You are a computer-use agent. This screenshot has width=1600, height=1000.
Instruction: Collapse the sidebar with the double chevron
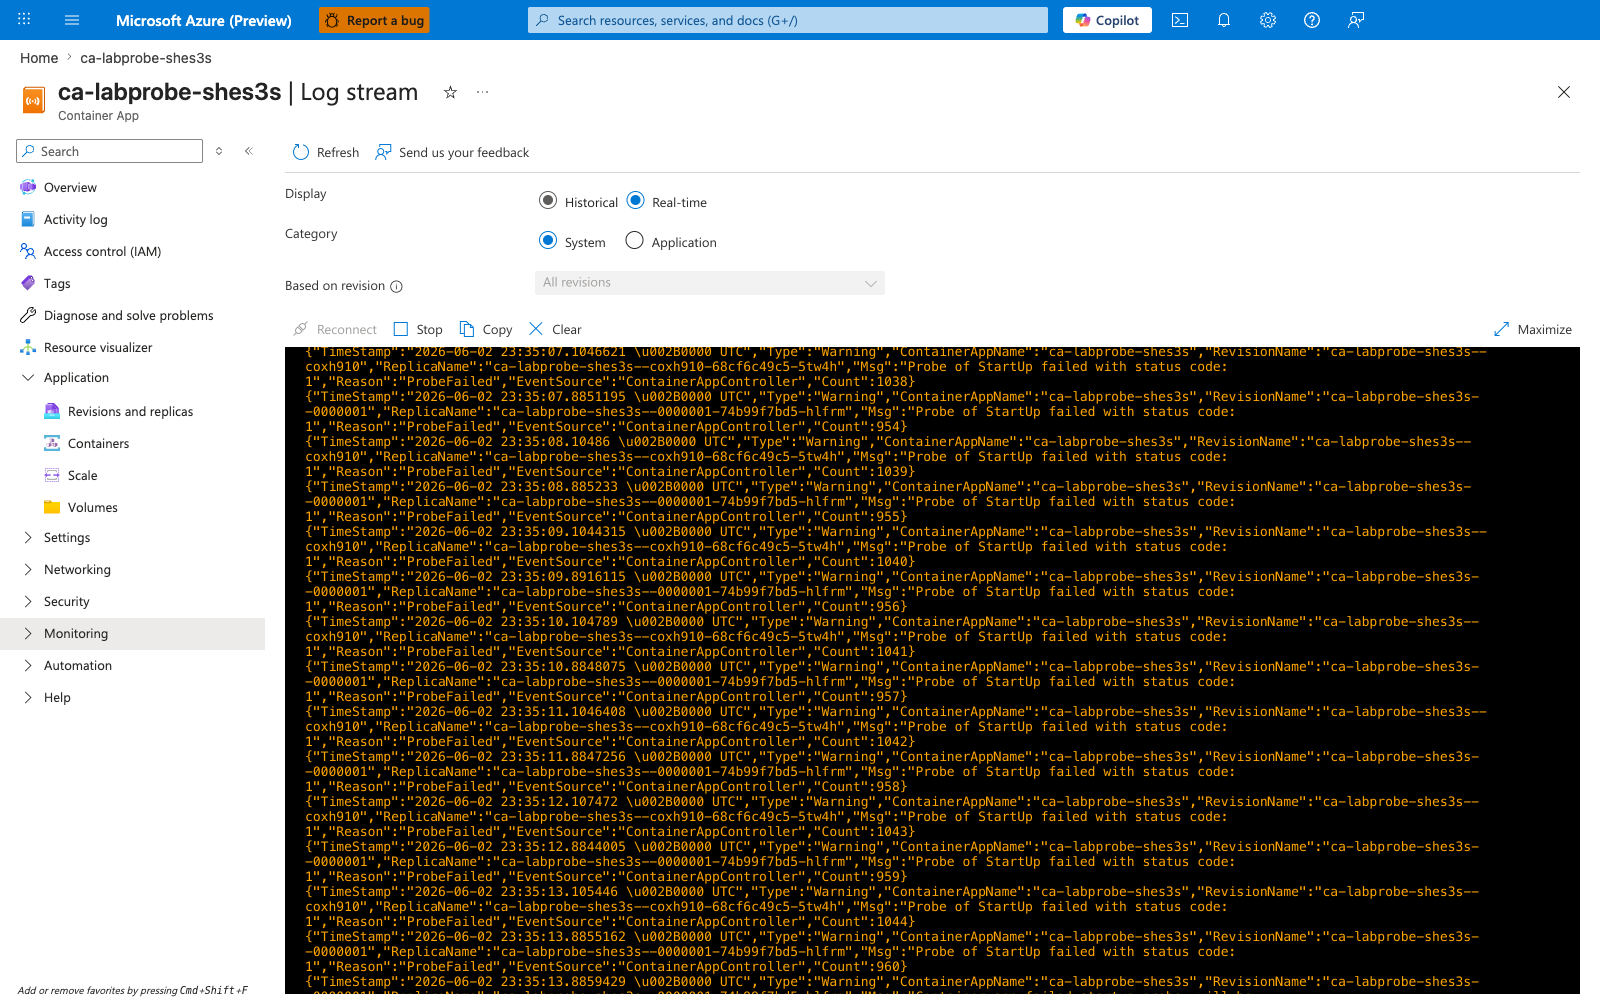[249, 151]
